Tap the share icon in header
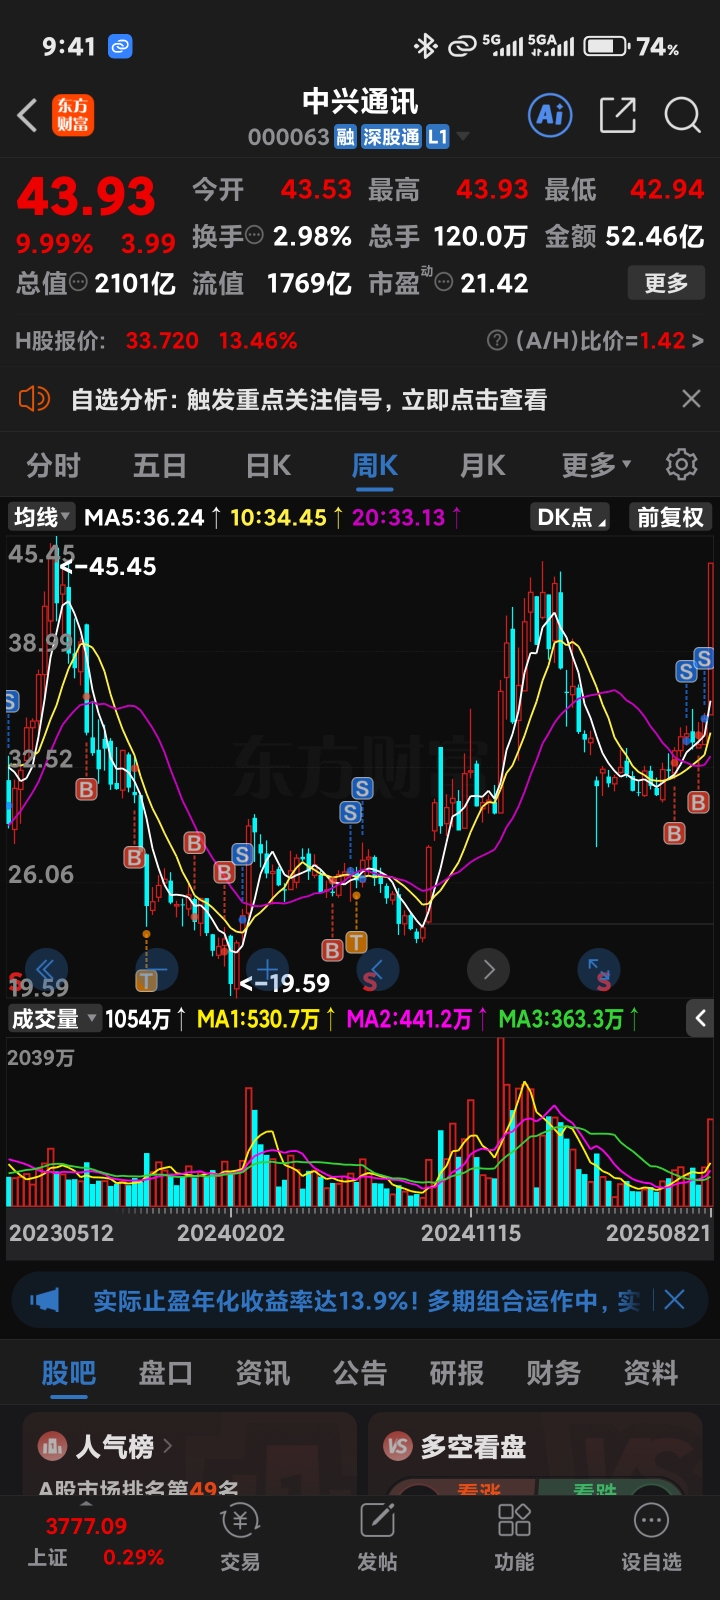The height and width of the screenshot is (1600, 720). coord(617,115)
